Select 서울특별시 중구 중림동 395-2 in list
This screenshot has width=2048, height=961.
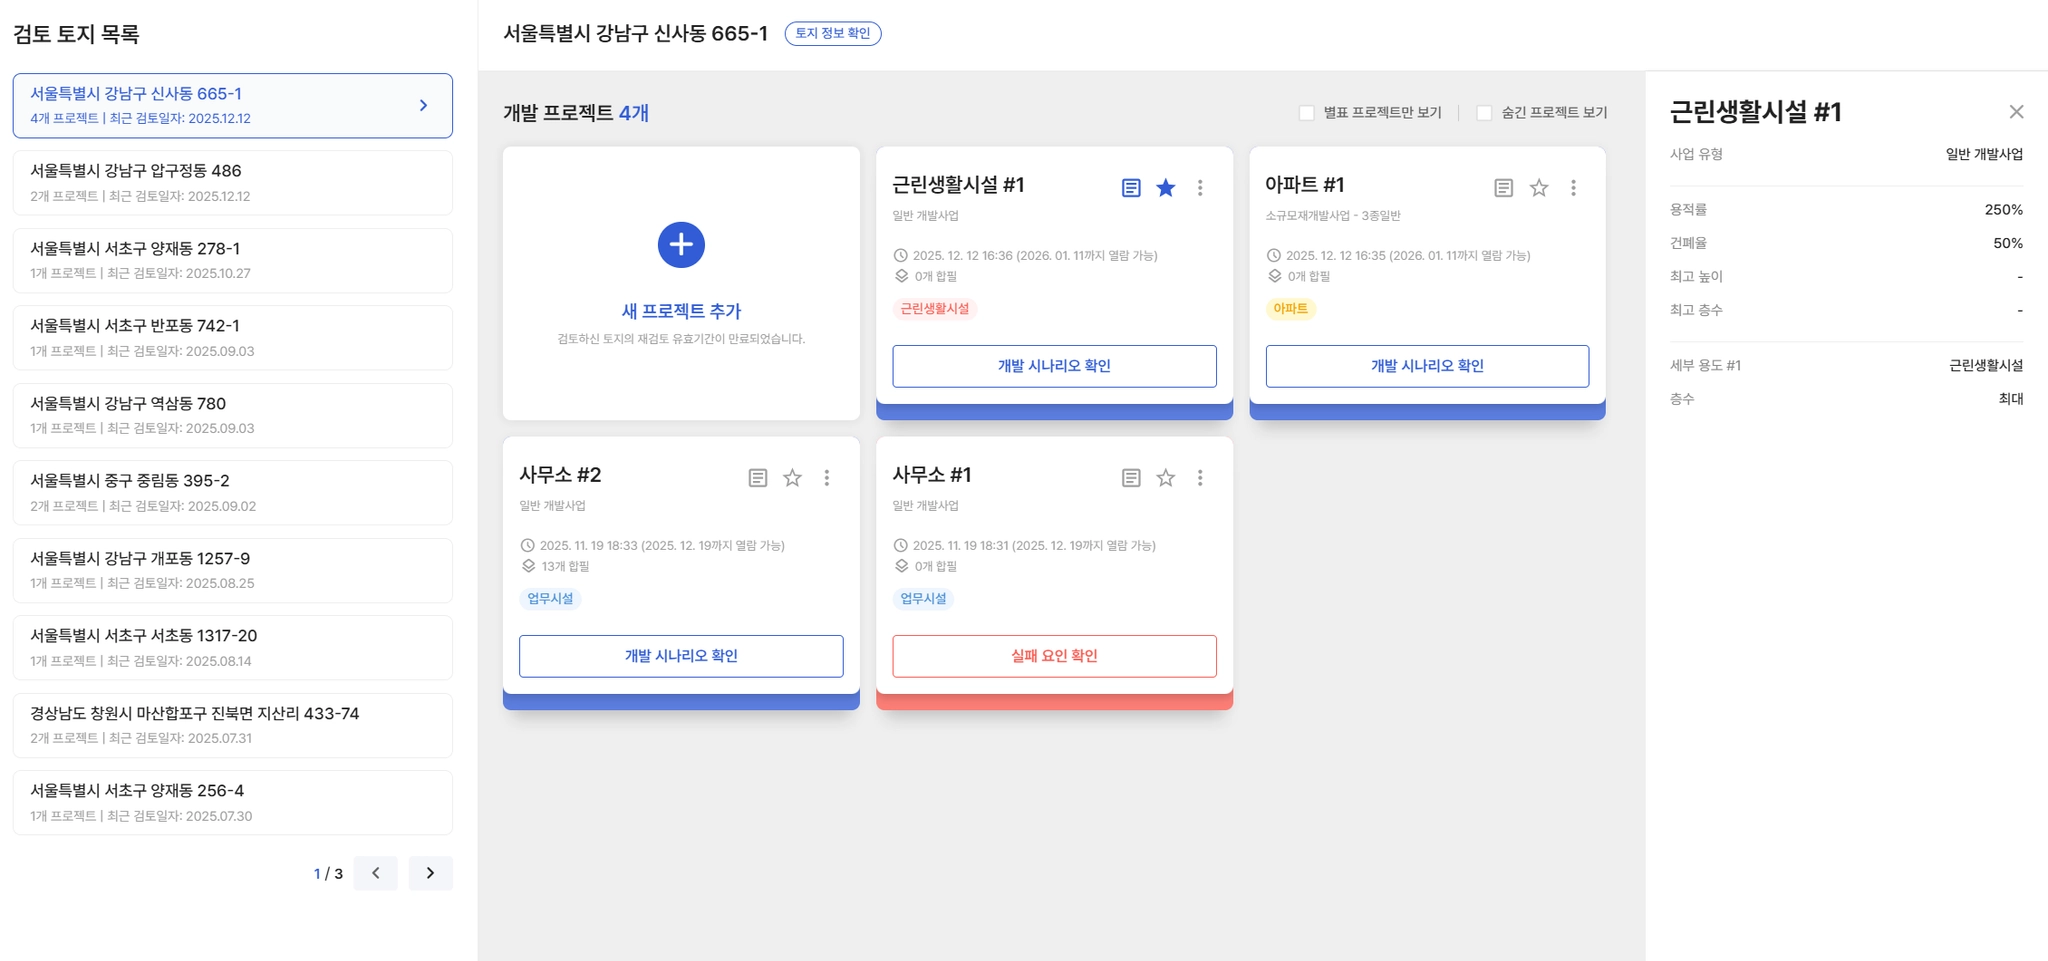click(233, 493)
